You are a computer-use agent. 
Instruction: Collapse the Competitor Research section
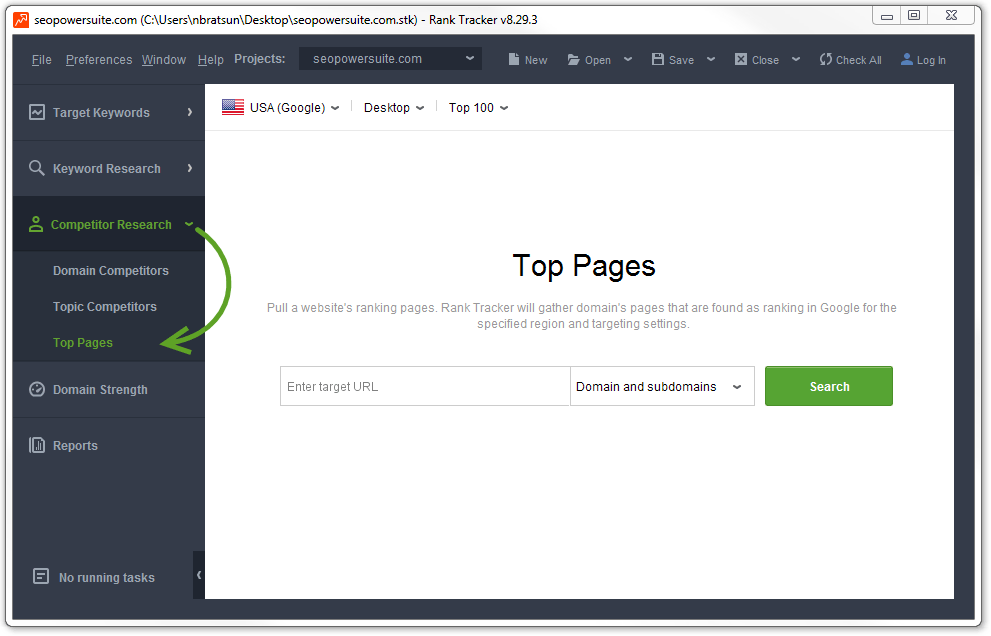tap(187, 224)
